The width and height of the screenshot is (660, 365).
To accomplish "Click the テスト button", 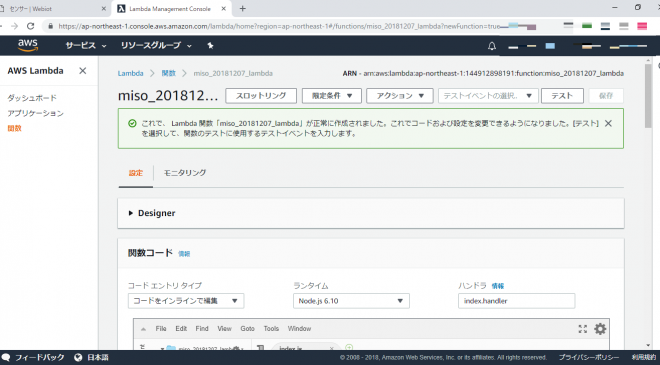I will tap(562, 96).
